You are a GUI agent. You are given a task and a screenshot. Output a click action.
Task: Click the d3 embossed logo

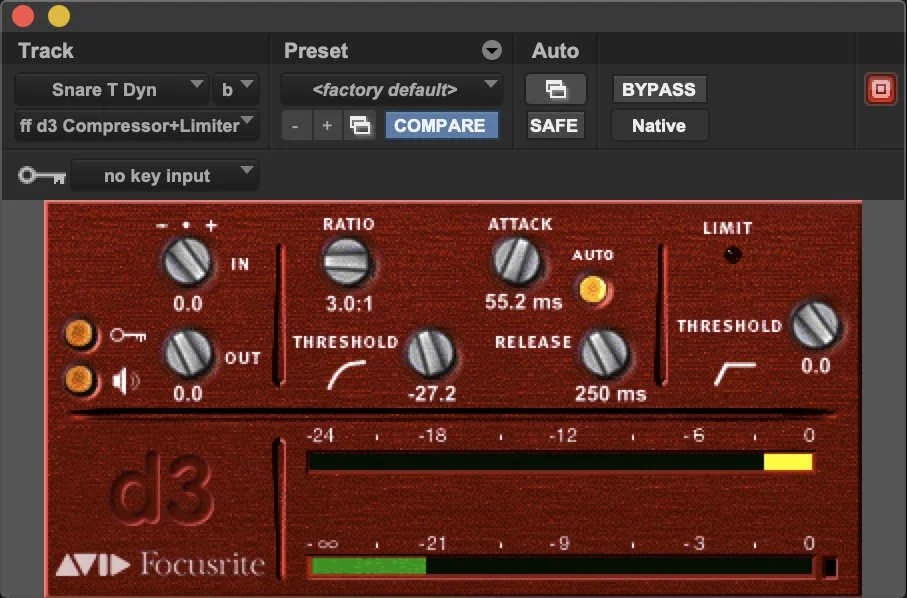click(x=162, y=489)
